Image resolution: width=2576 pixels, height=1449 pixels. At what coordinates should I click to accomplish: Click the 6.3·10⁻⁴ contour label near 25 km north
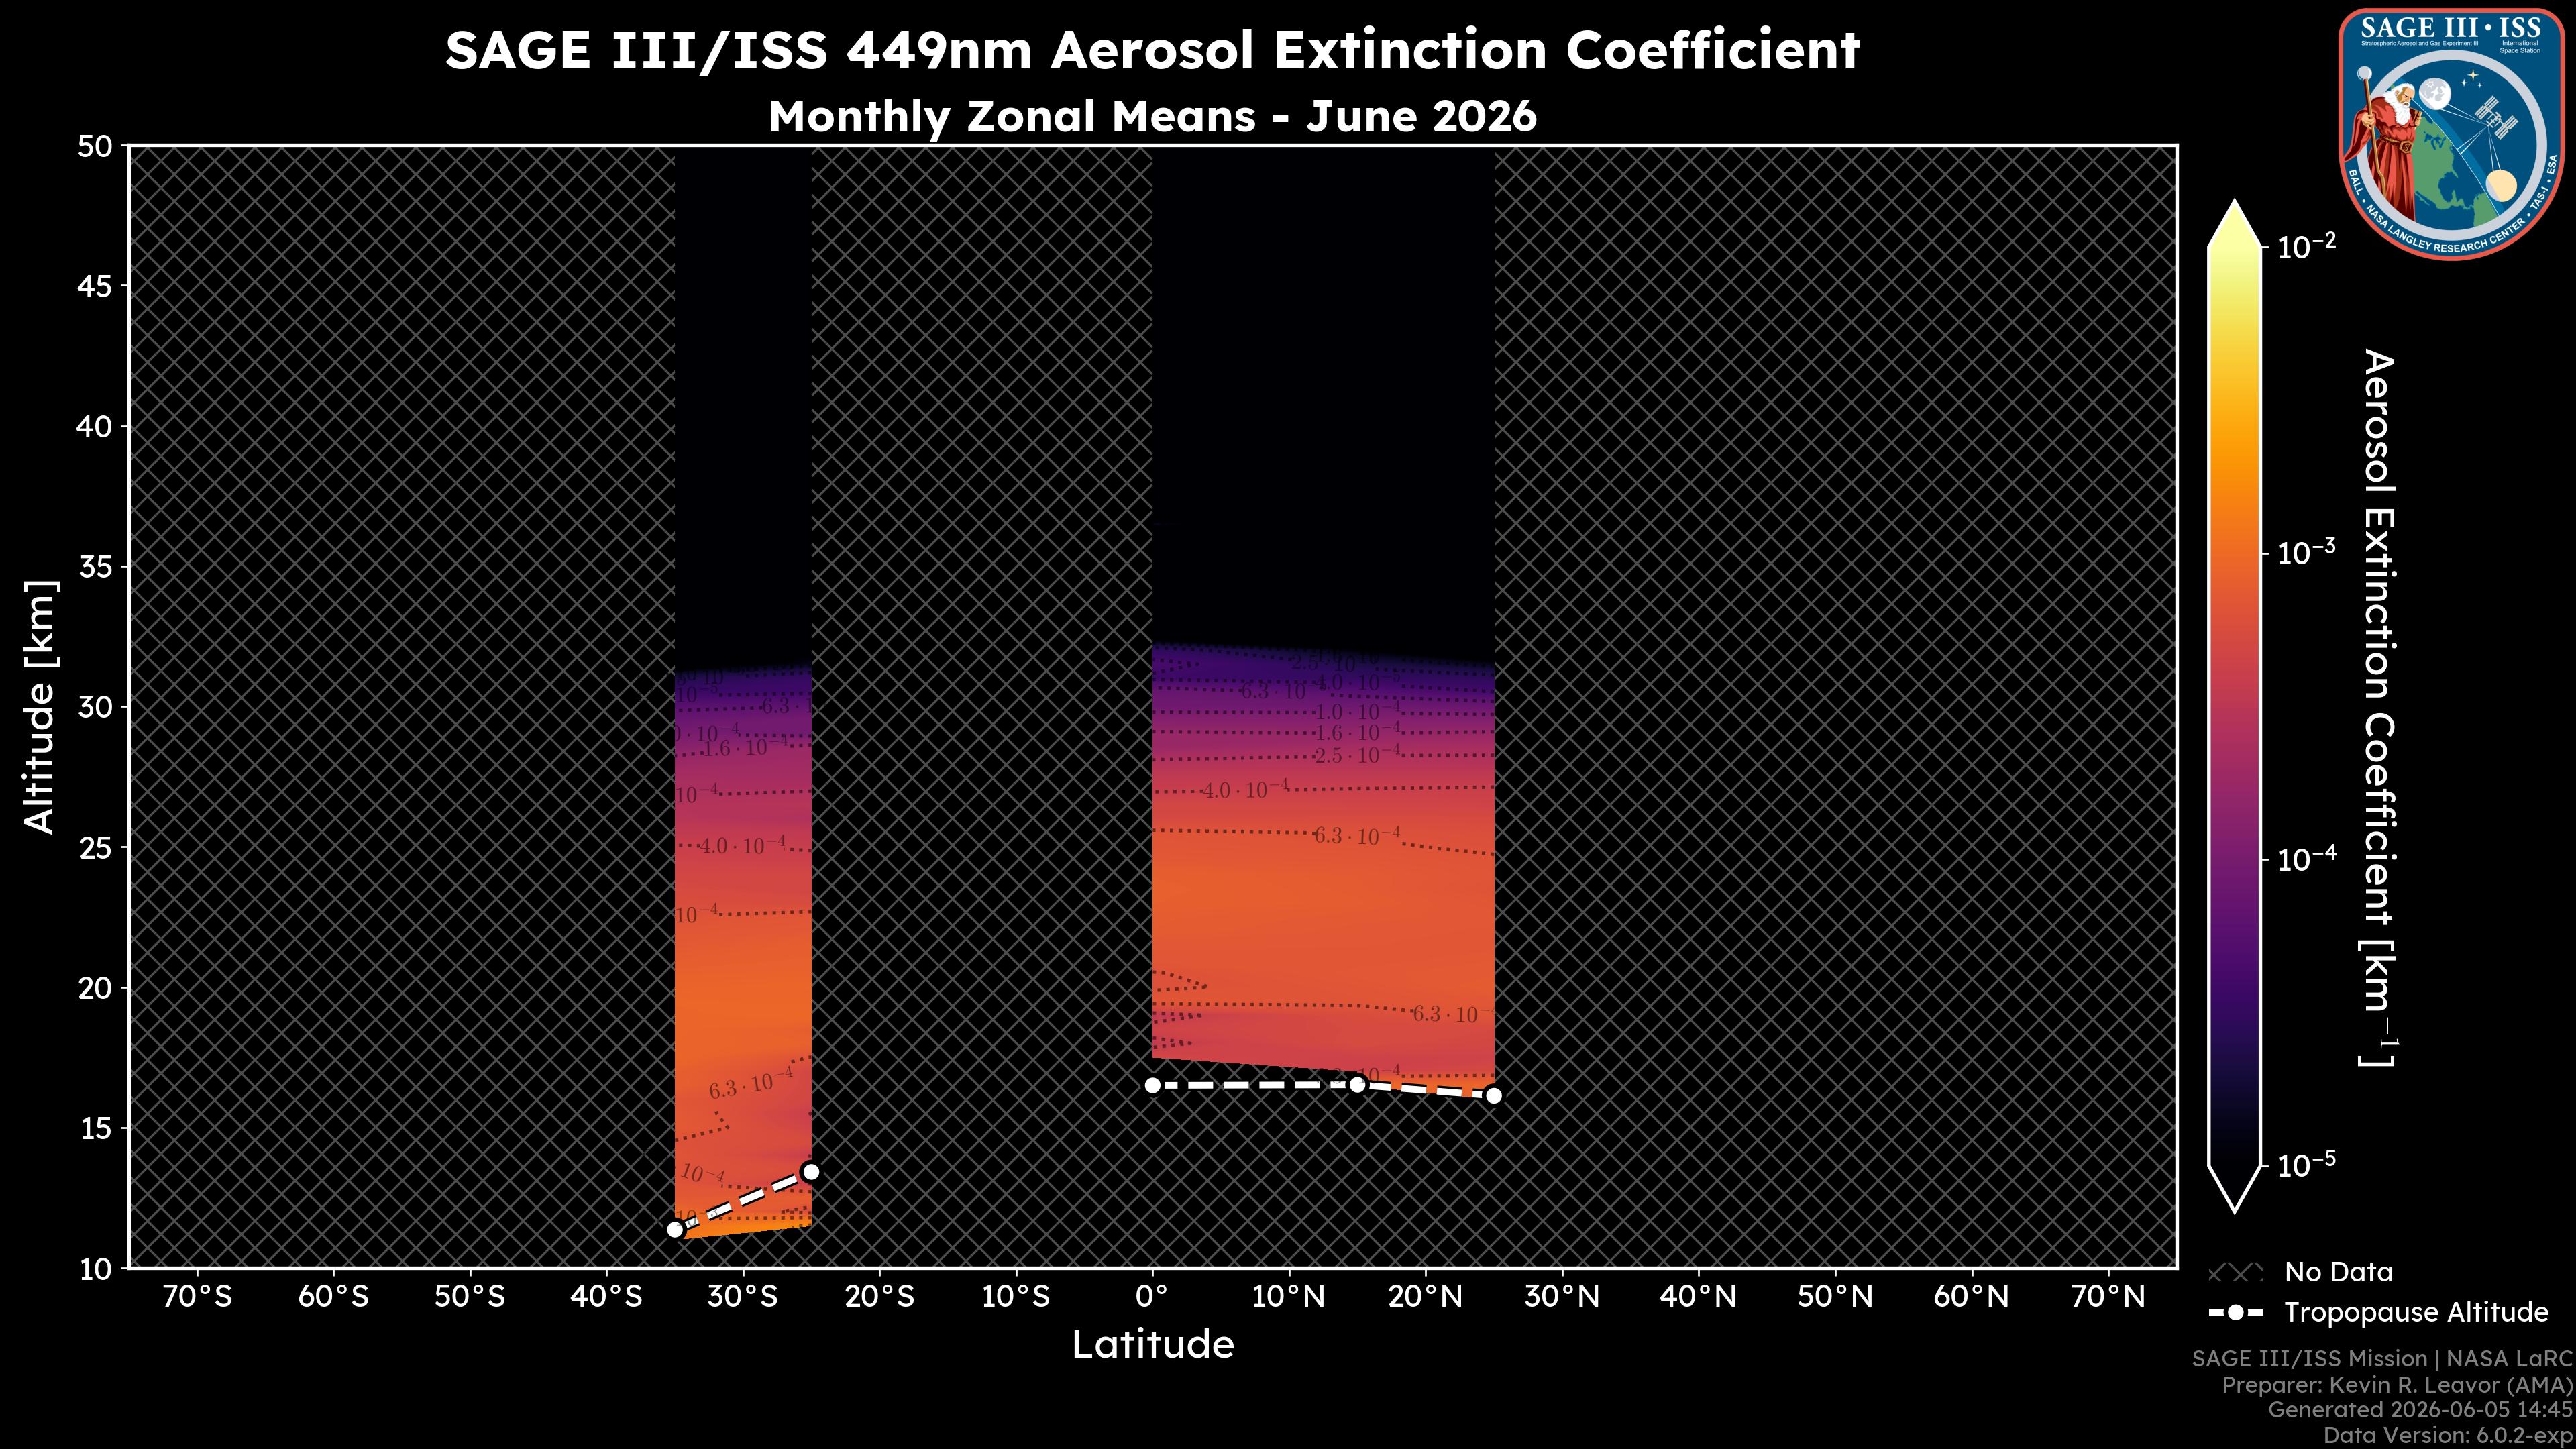1357,835
